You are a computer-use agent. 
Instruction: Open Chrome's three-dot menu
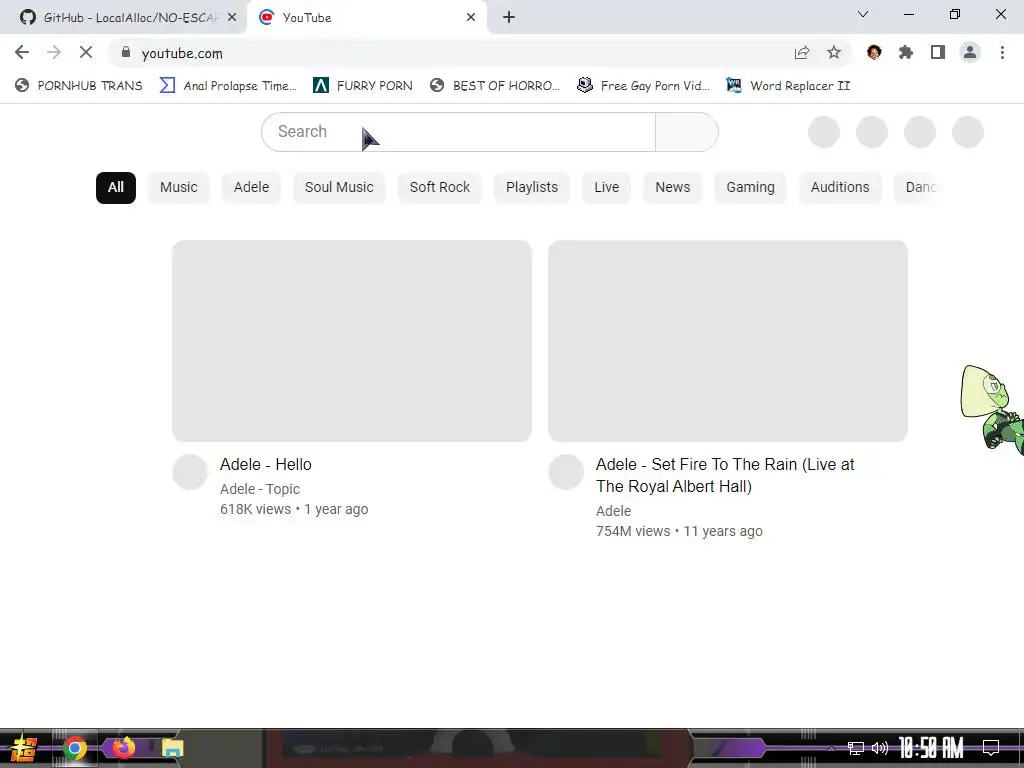pyautogui.click(x=1002, y=52)
